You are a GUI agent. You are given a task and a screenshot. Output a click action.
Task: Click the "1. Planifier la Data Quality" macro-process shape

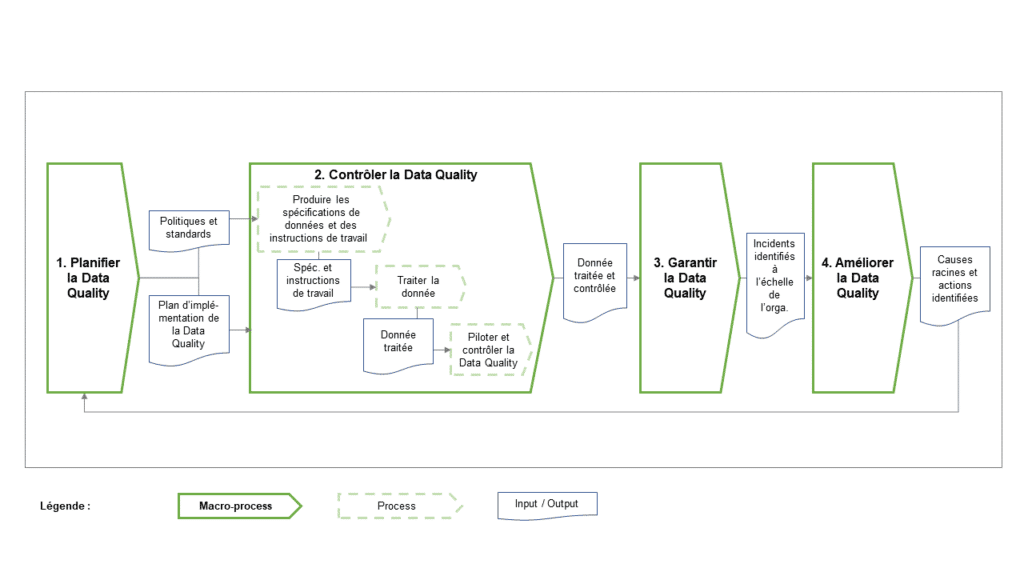pos(88,277)
